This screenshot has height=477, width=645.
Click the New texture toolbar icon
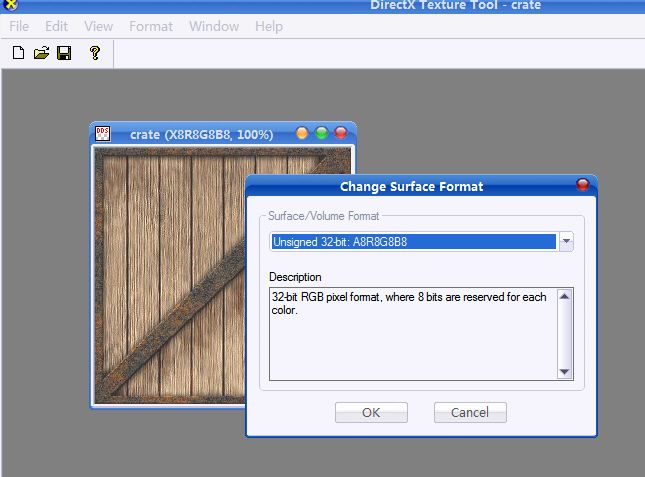point(19,53)
